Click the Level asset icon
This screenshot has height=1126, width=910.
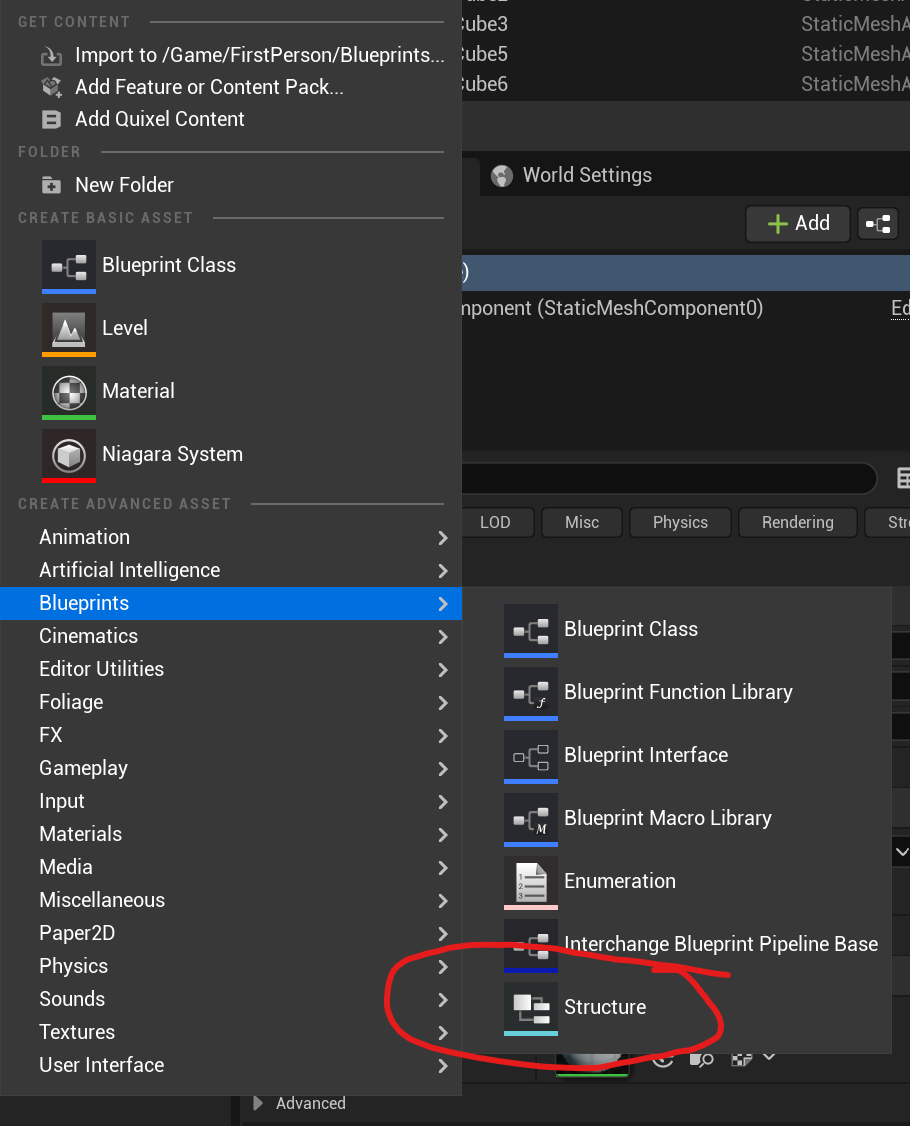[69, 330]
